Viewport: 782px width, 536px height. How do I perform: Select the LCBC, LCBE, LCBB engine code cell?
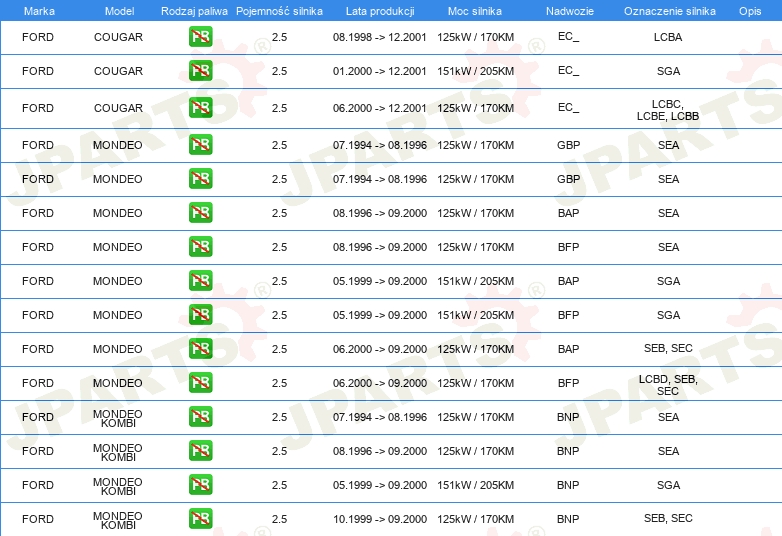coord(668,110)
